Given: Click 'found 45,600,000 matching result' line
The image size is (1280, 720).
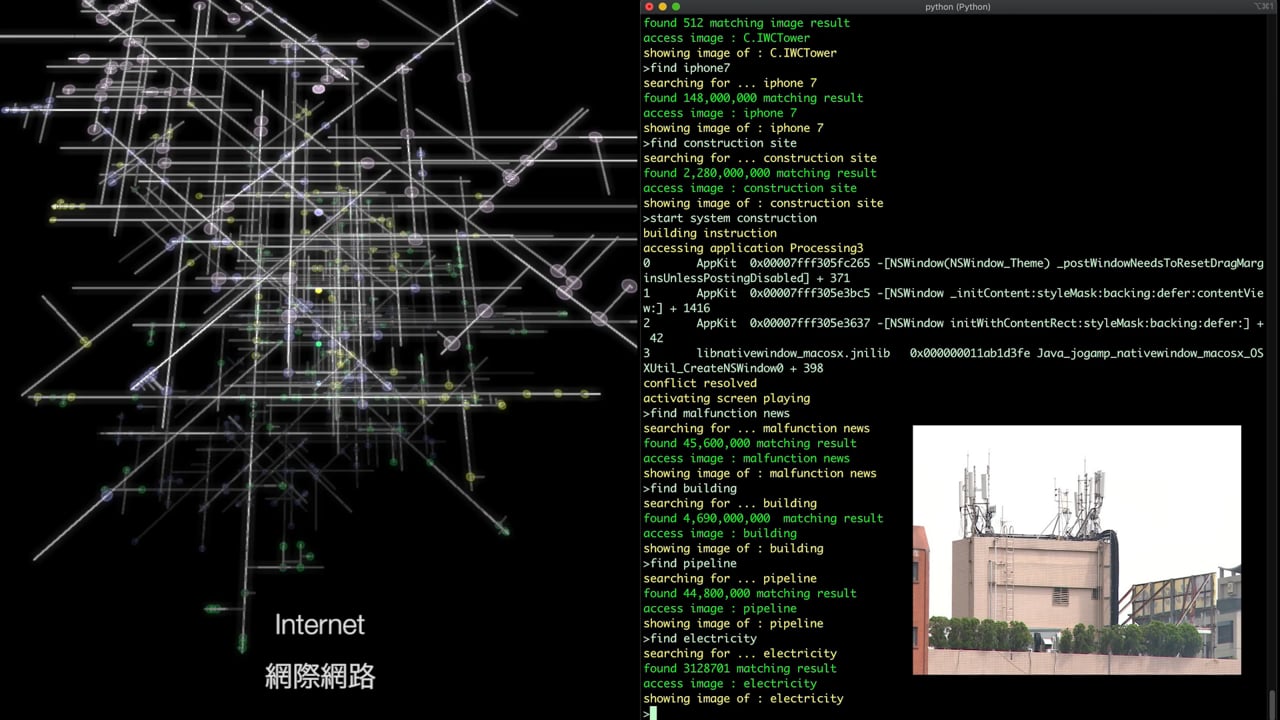Looking at the screenshot, I should coord(750,443).
